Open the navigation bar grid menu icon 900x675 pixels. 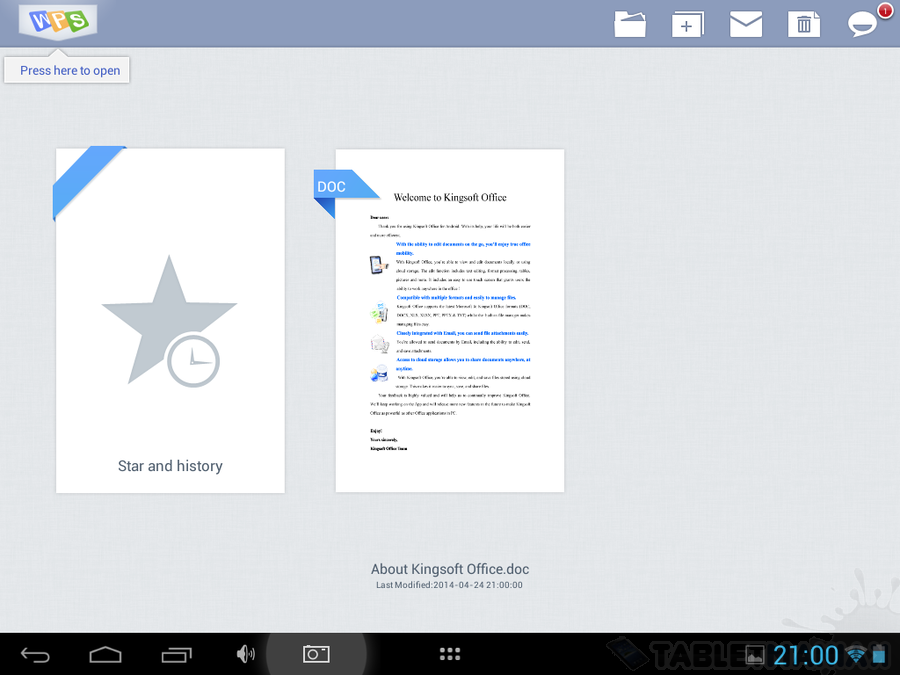(450, 654)
